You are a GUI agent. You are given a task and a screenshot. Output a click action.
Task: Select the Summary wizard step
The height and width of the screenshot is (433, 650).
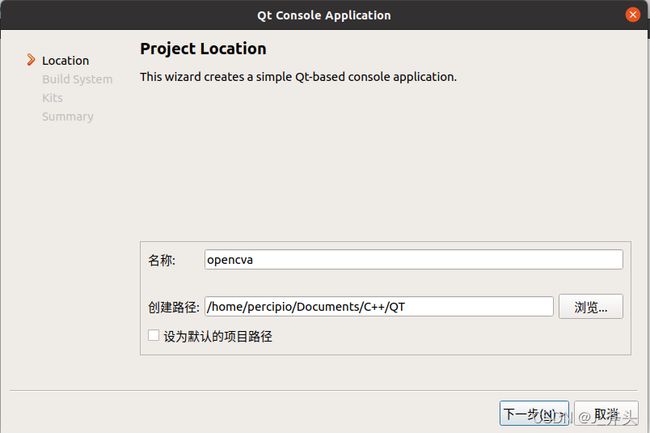click(68, 116)
